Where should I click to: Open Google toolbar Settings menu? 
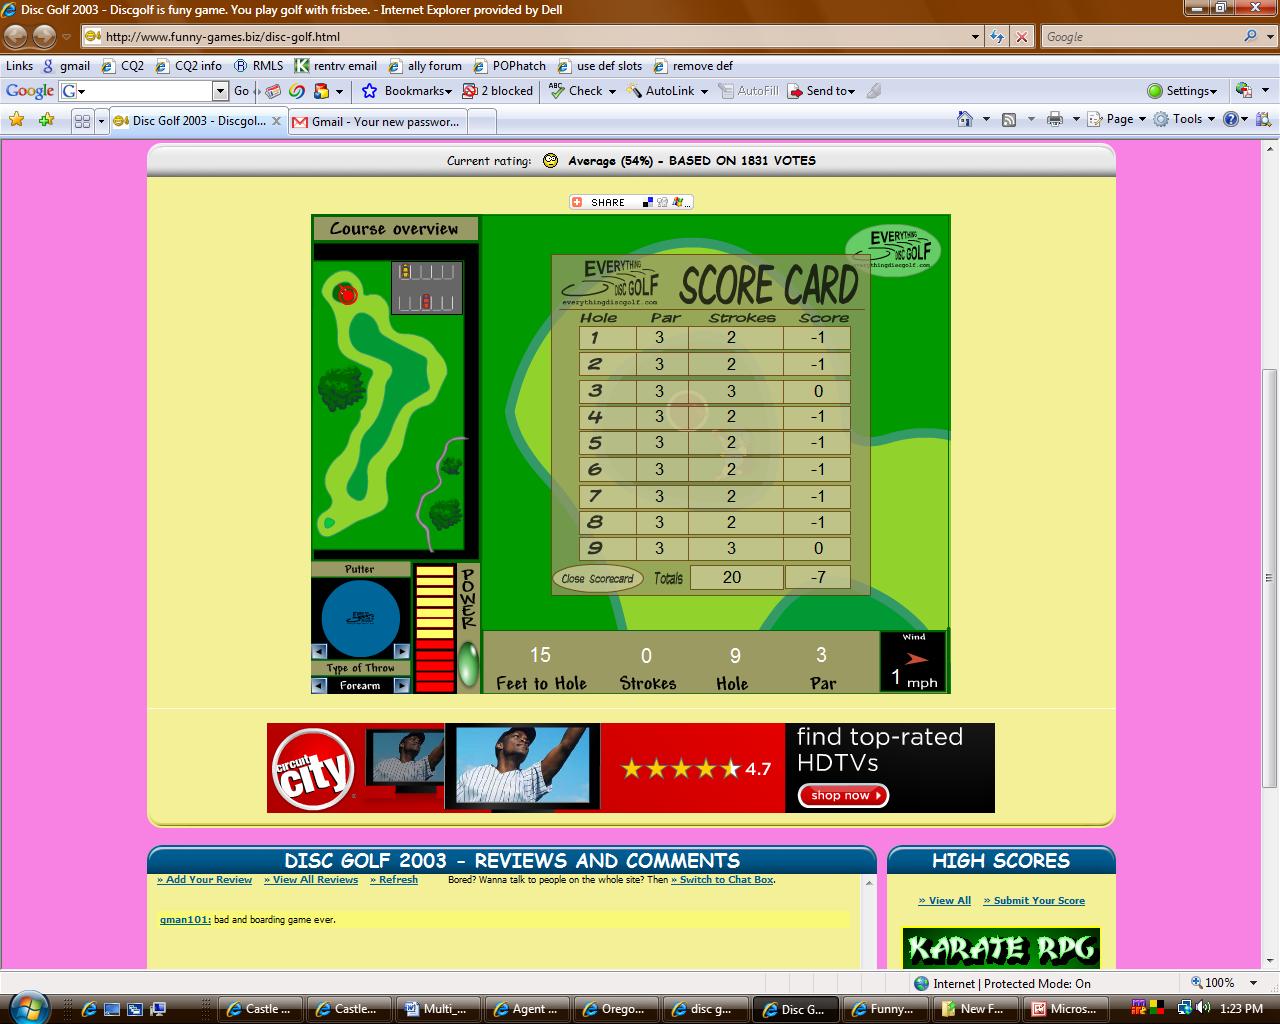click(1182, 91)
